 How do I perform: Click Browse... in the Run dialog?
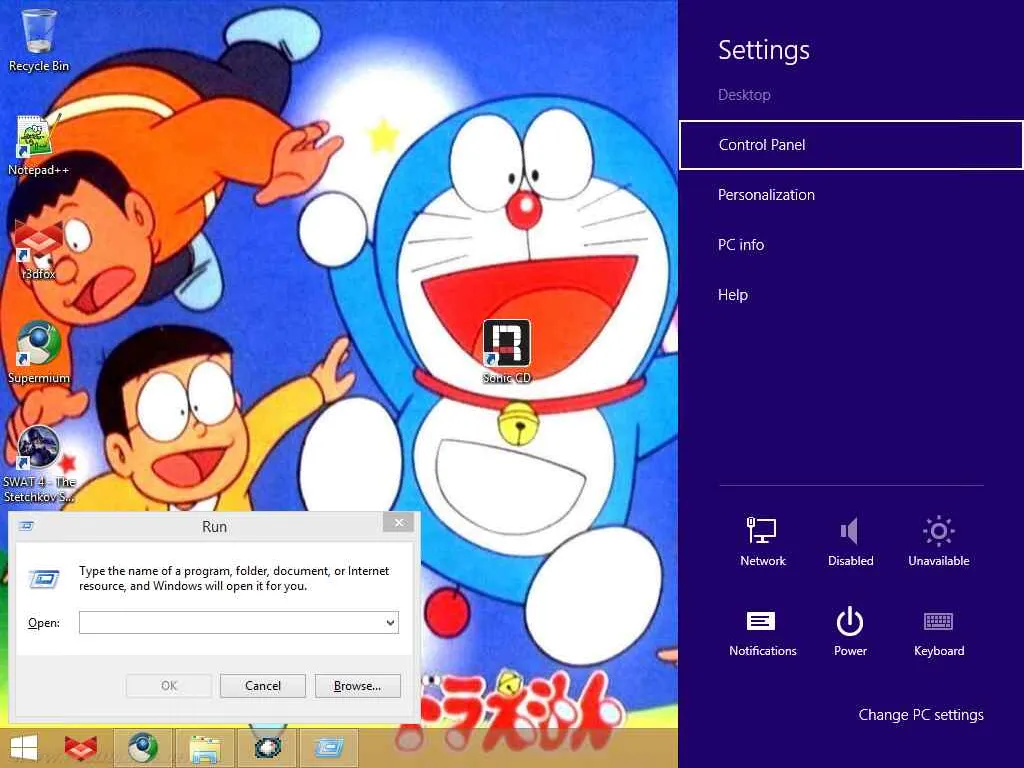[x=357, y=686]
